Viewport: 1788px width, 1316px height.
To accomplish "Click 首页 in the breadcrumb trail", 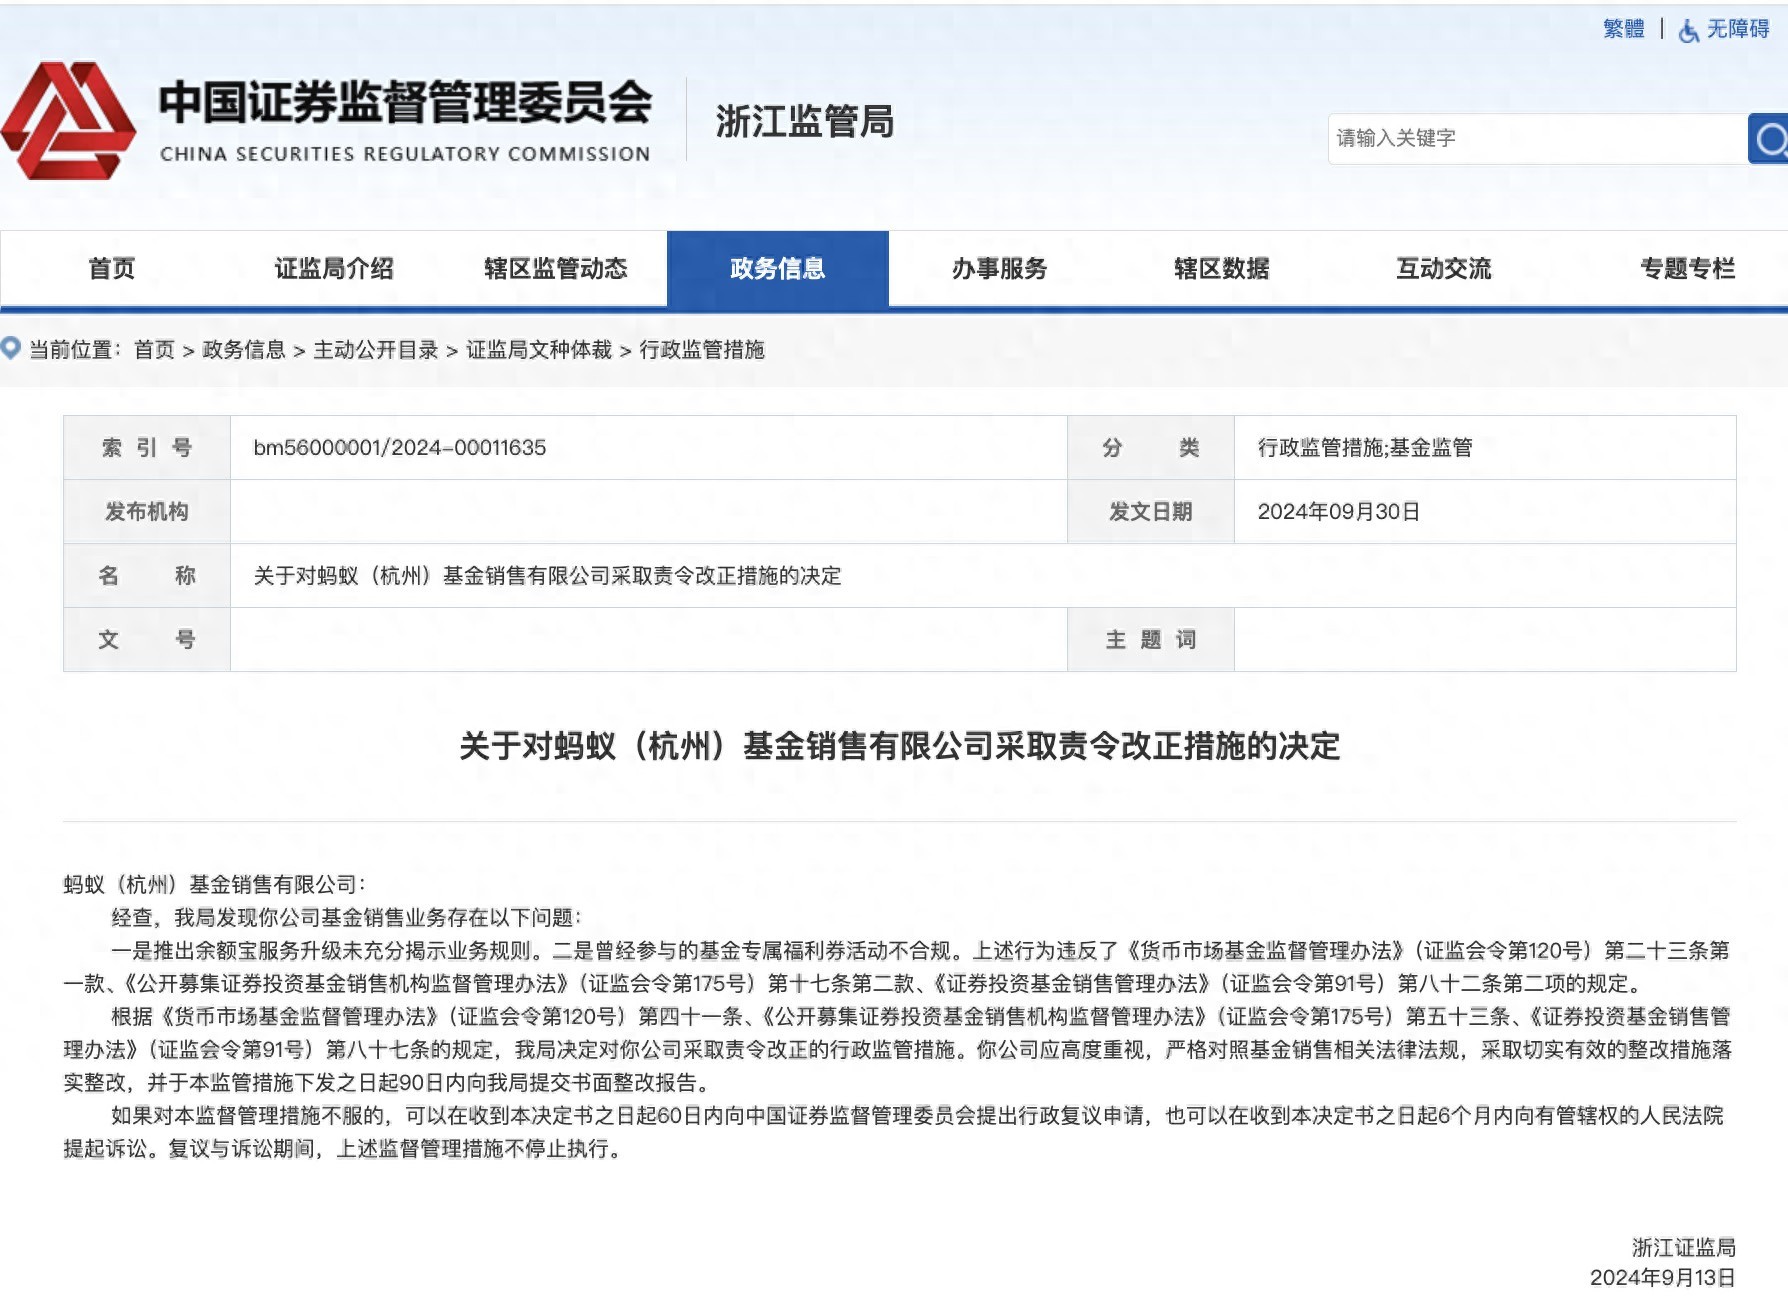I will click(x=154, y=350).
